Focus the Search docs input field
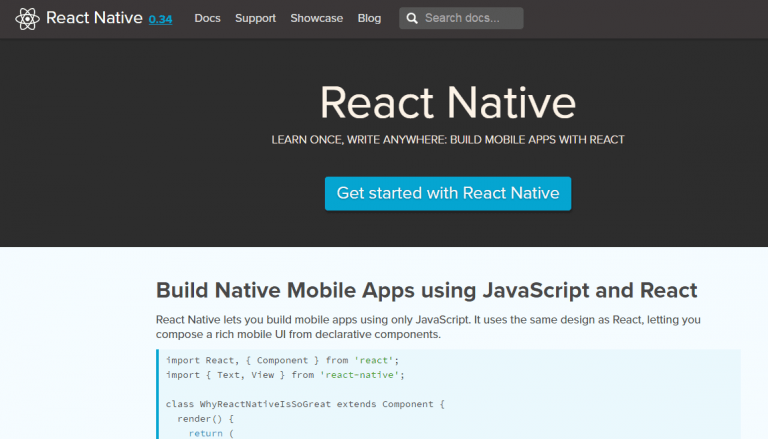Screen dimensions: 768x439 tap(461, 18)
